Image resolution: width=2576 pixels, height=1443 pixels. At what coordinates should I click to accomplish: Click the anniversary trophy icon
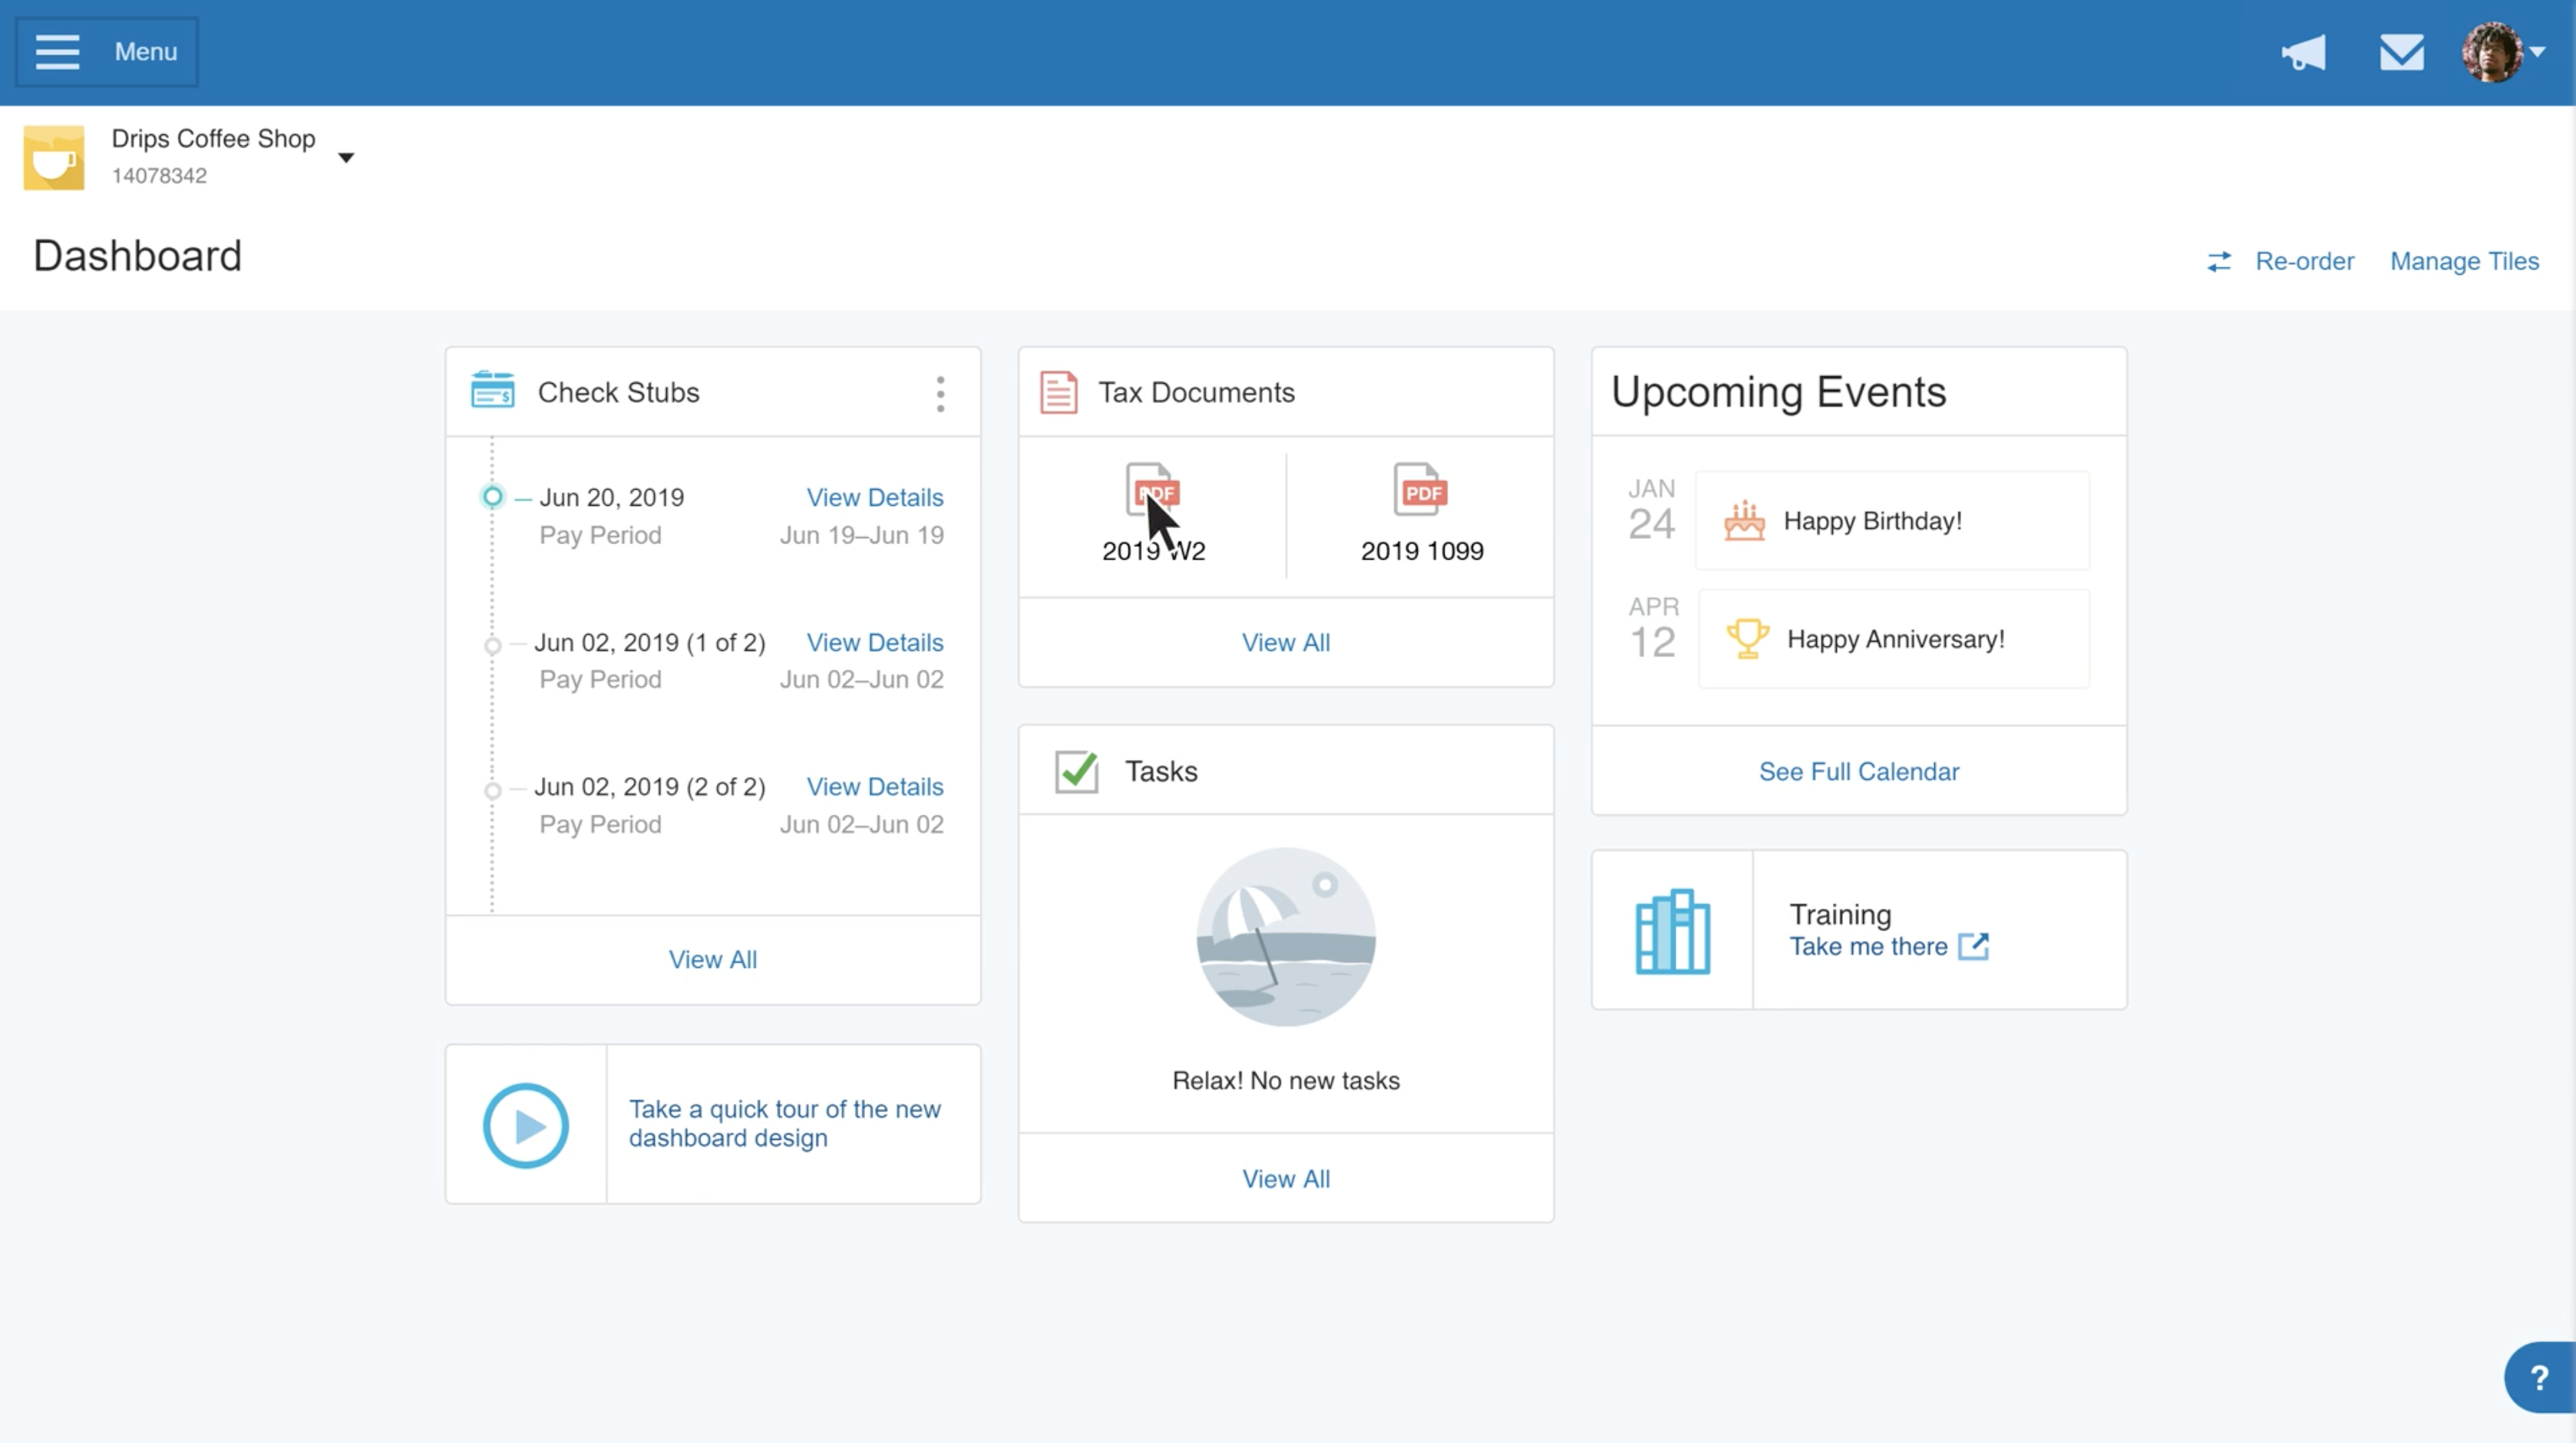(x=1747, y=638)
